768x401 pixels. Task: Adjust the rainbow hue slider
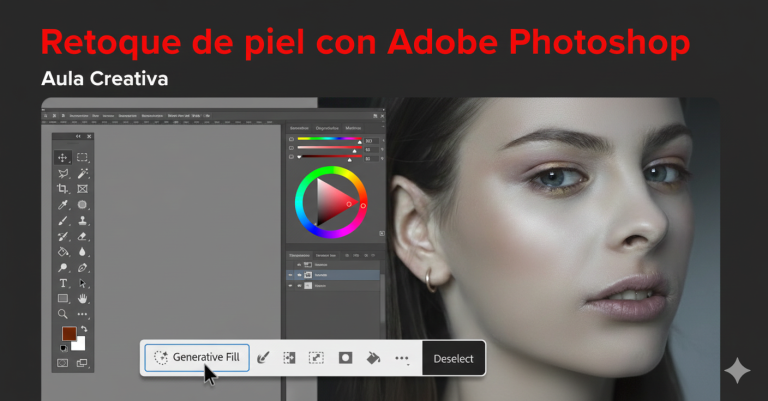point(330,139)
